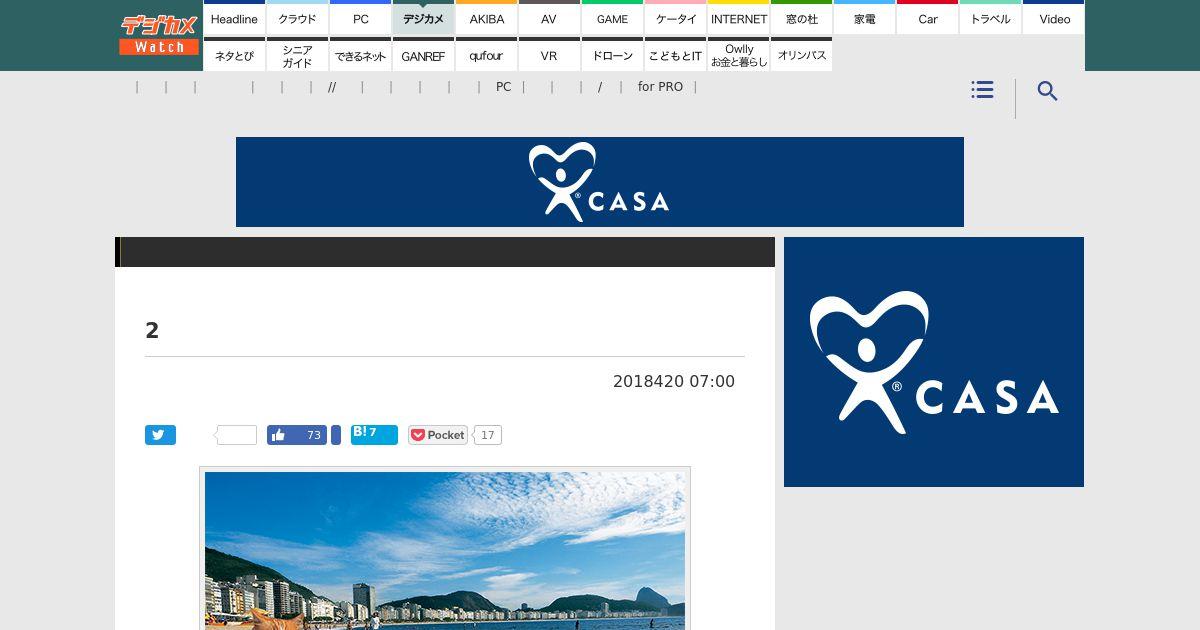Open the 家電 site tab
Image resolution: width=1200 pixels, height=630 pixels.
[864, 18]
